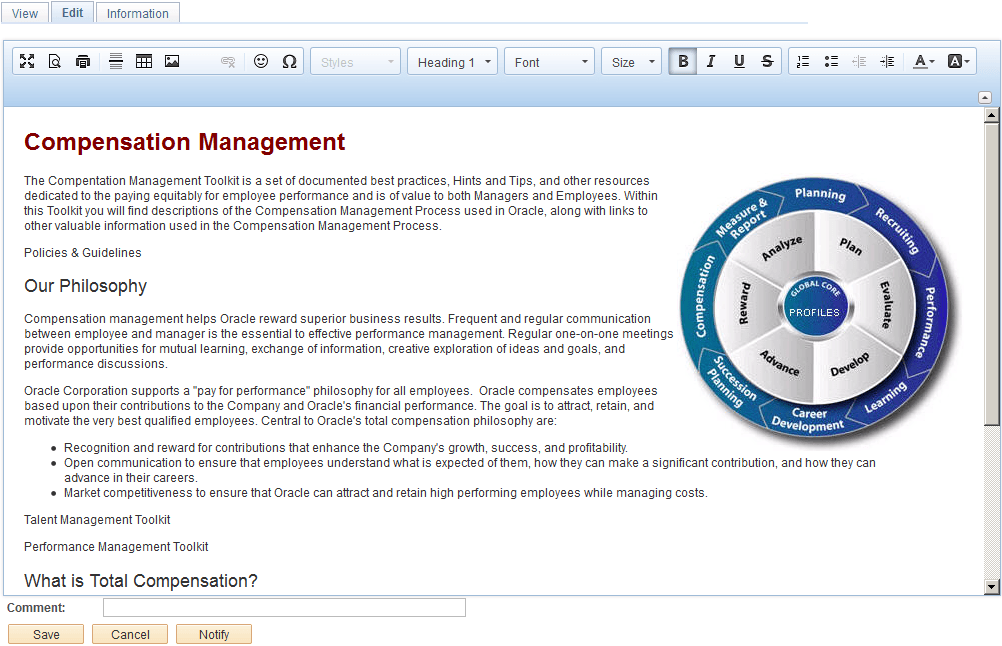1002x646 pixels.
Task: Focus the Comment input field
Action: coord(284,608)
